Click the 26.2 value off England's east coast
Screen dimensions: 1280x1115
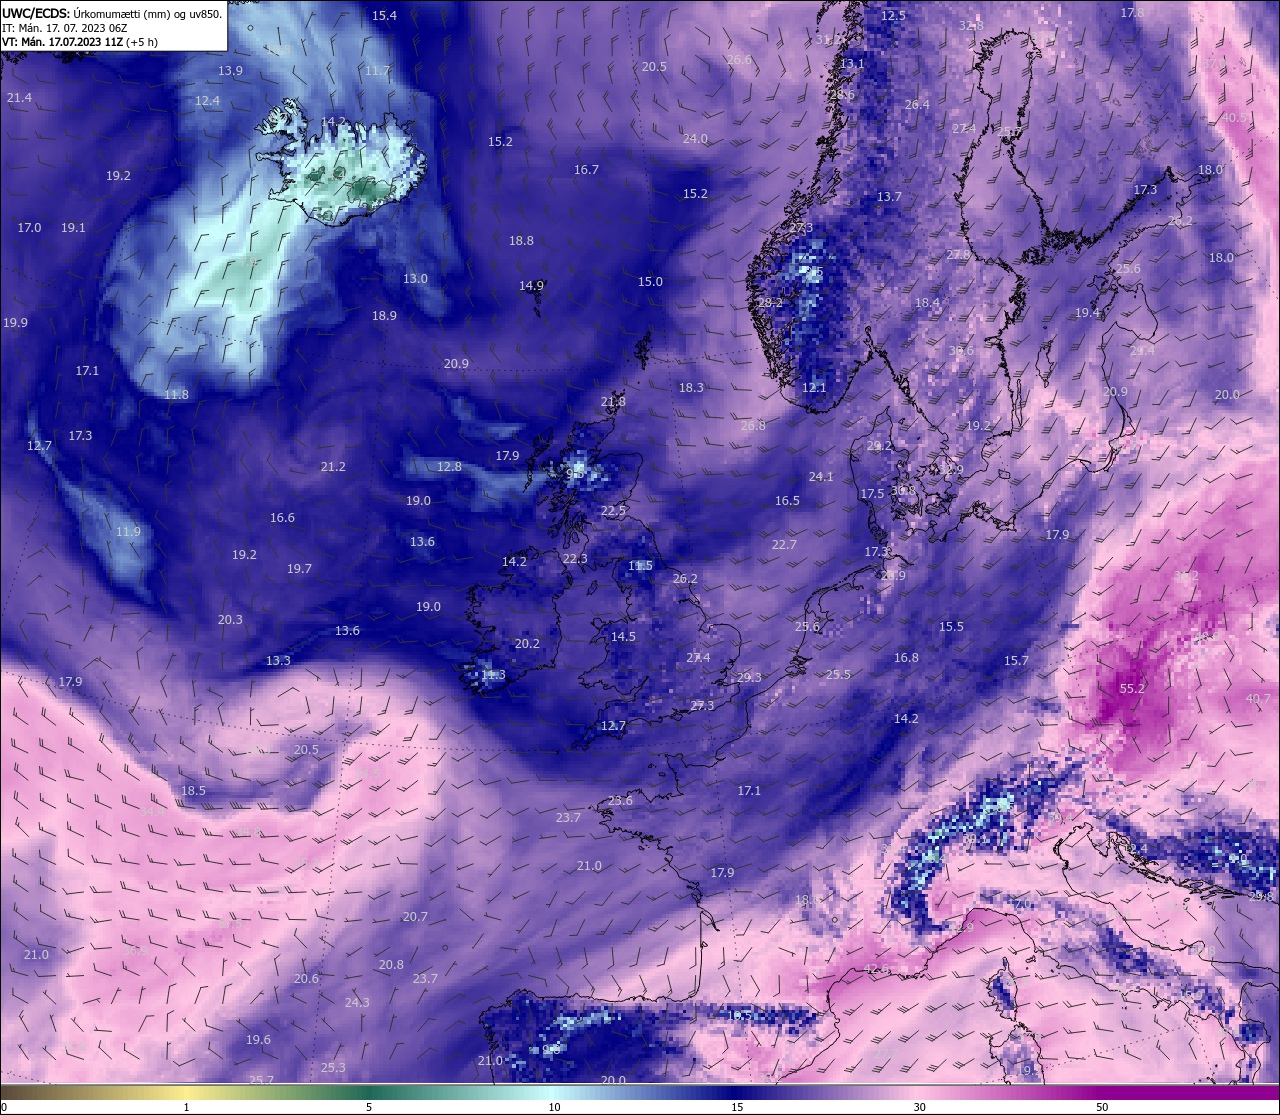coord(685,579)
